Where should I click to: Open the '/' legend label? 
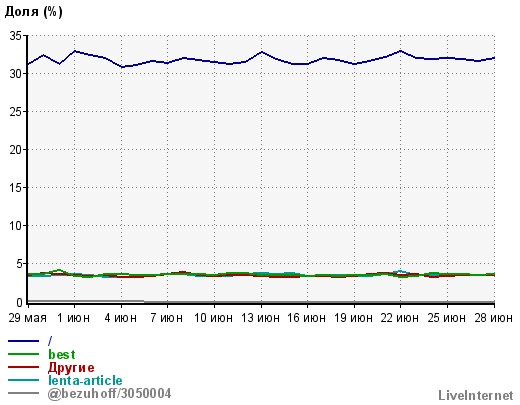click(x=50, y=341)
